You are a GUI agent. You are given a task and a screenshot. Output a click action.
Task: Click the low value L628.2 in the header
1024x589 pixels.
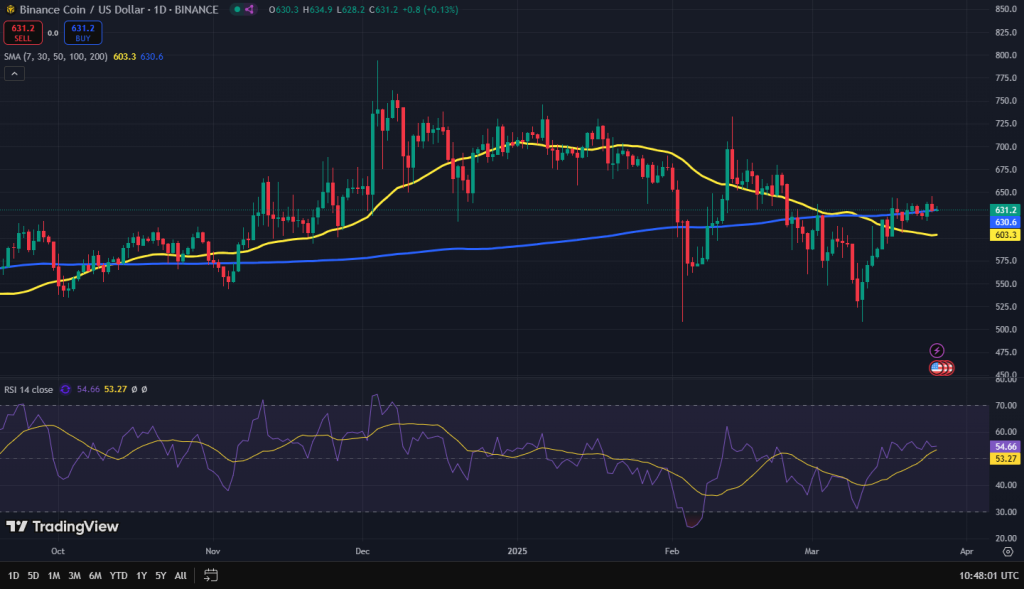[x=351, y=10]
